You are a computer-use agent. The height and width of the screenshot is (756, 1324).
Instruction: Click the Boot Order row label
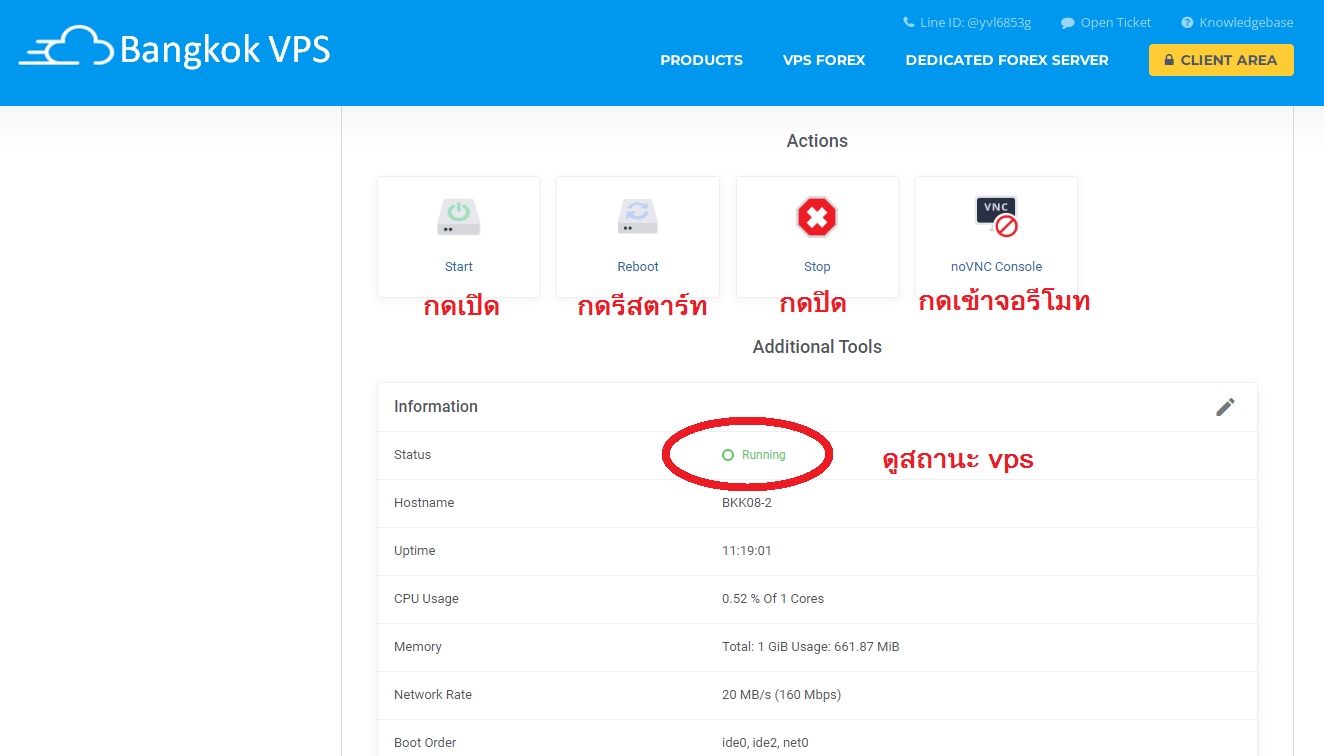point(425,743)
